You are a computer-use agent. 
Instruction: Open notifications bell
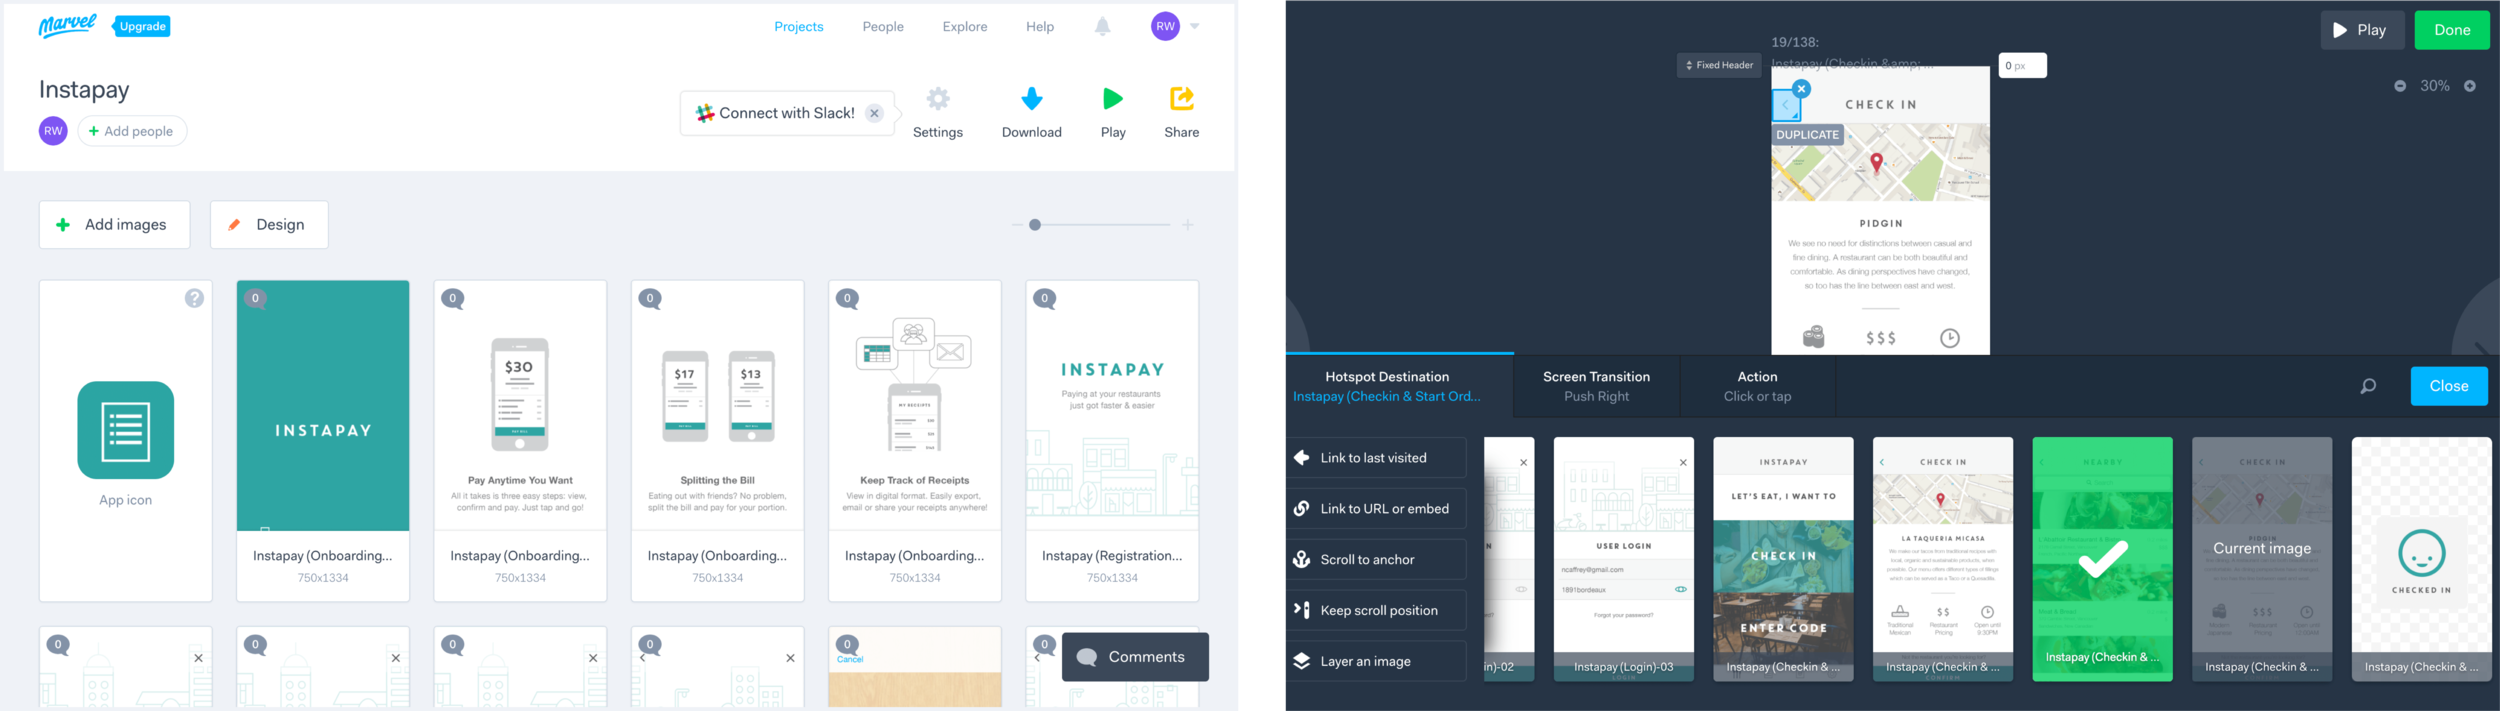coord(1102,27)
